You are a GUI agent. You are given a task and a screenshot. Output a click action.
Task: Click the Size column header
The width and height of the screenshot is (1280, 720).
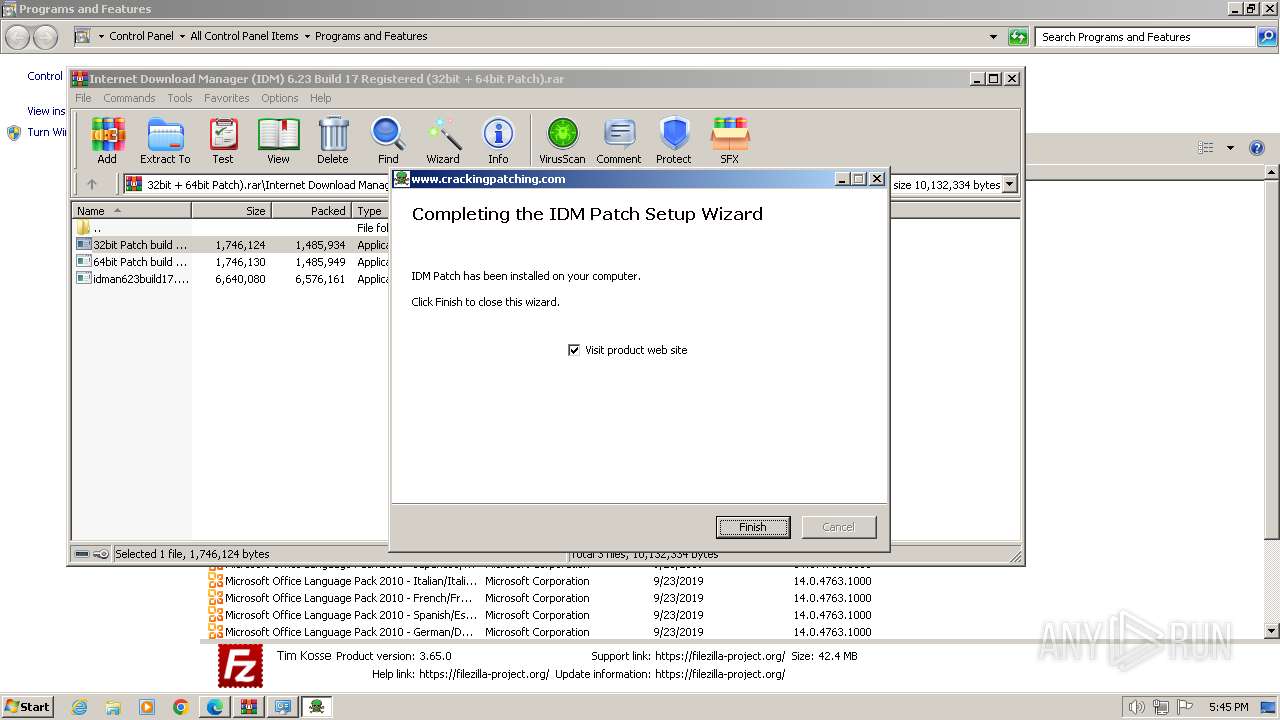pos(231,211)
